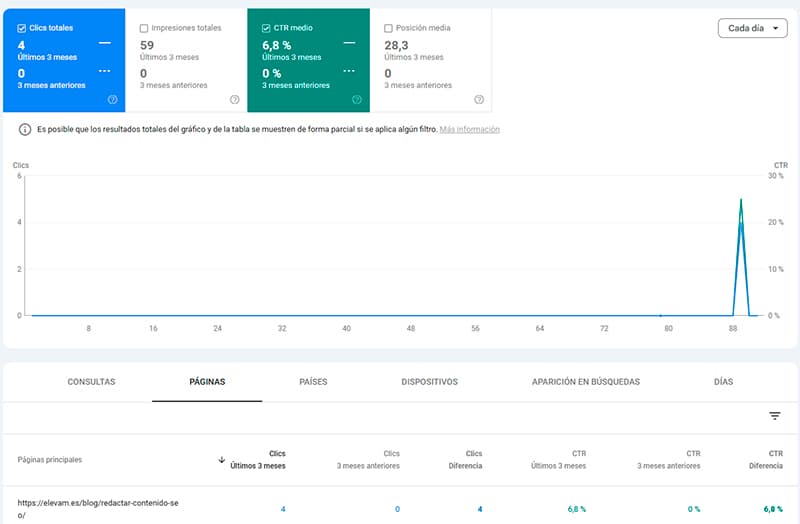The height and width of the screenshot is (524, 800).
Task: Switch to the PAÍSES tab
Action: pos(313,382)
